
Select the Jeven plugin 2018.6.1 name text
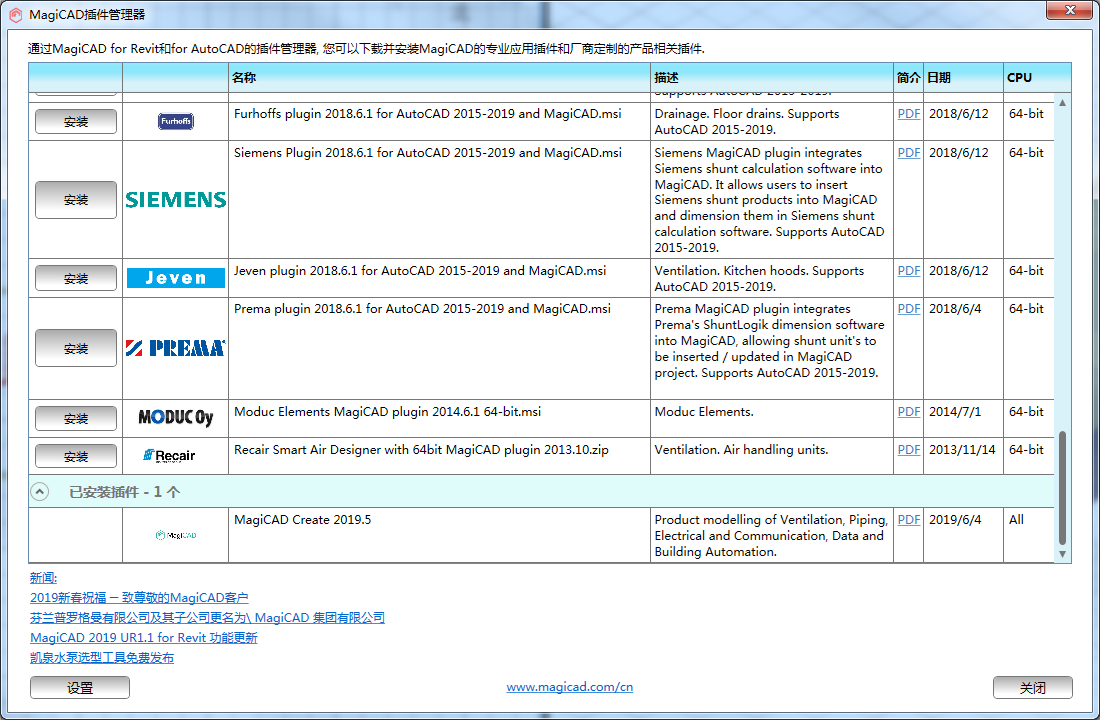point(420,270)
